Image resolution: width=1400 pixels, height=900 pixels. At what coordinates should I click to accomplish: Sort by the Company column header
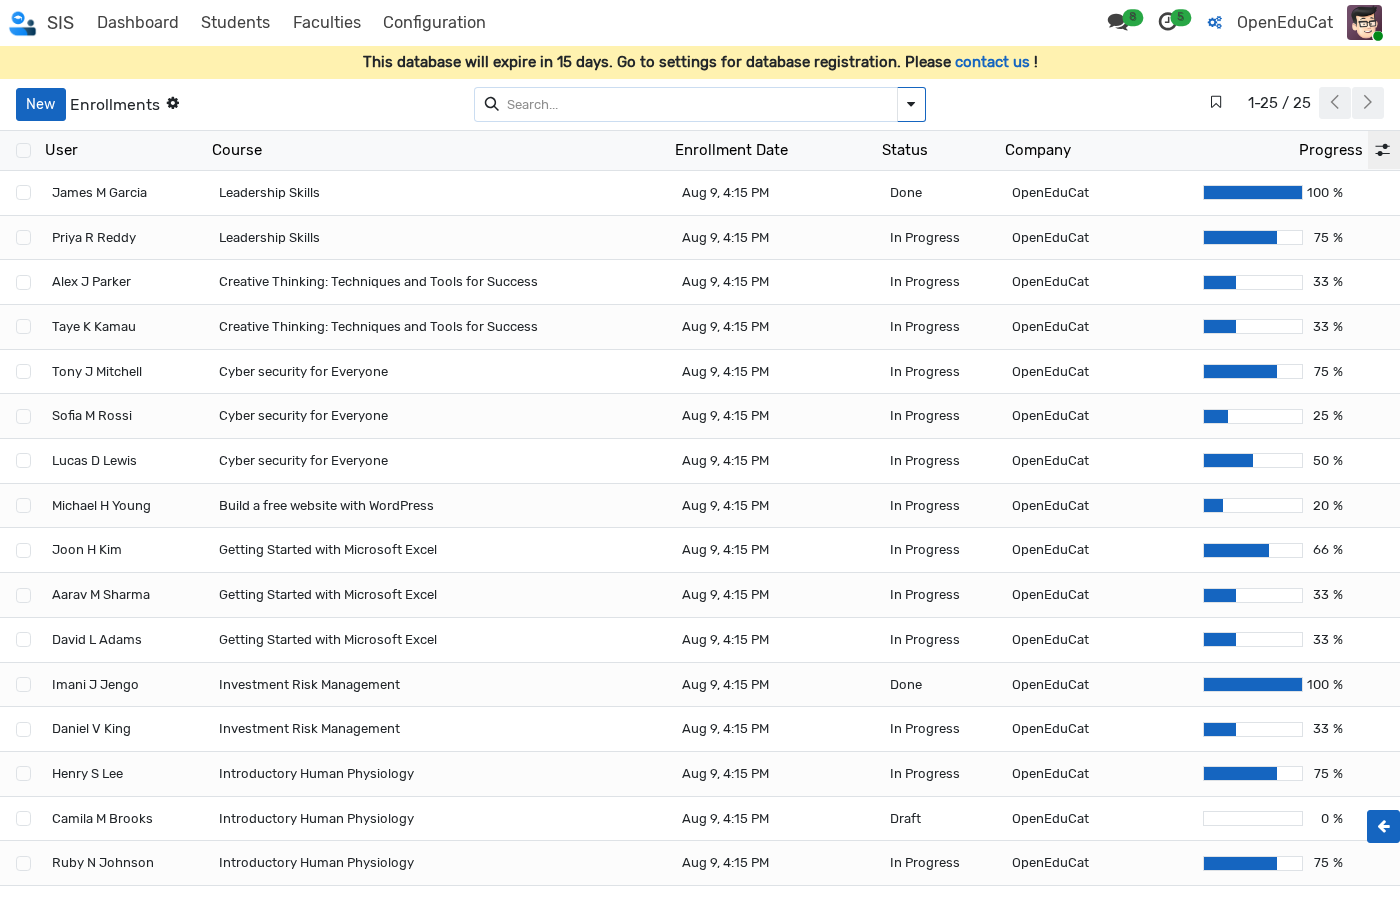coord(1038,150)
